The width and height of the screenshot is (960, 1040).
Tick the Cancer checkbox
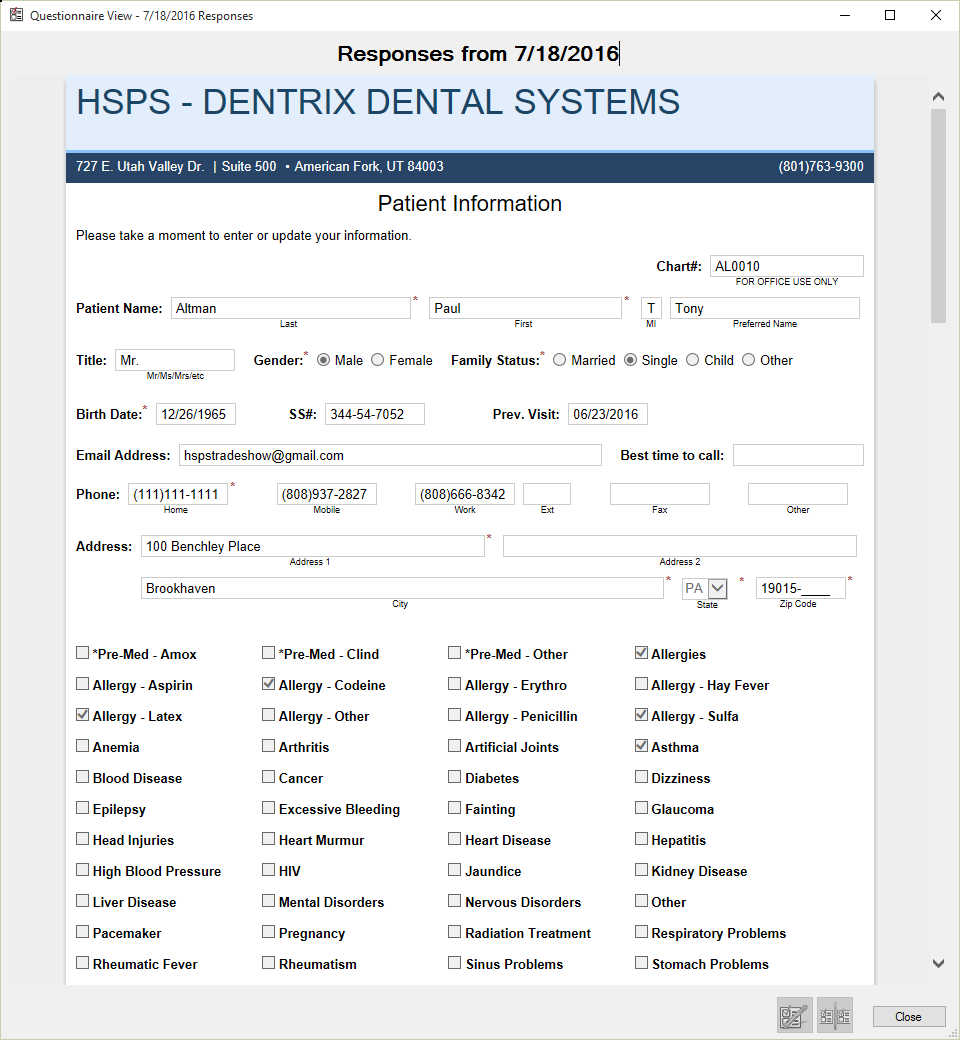point(268,777)
